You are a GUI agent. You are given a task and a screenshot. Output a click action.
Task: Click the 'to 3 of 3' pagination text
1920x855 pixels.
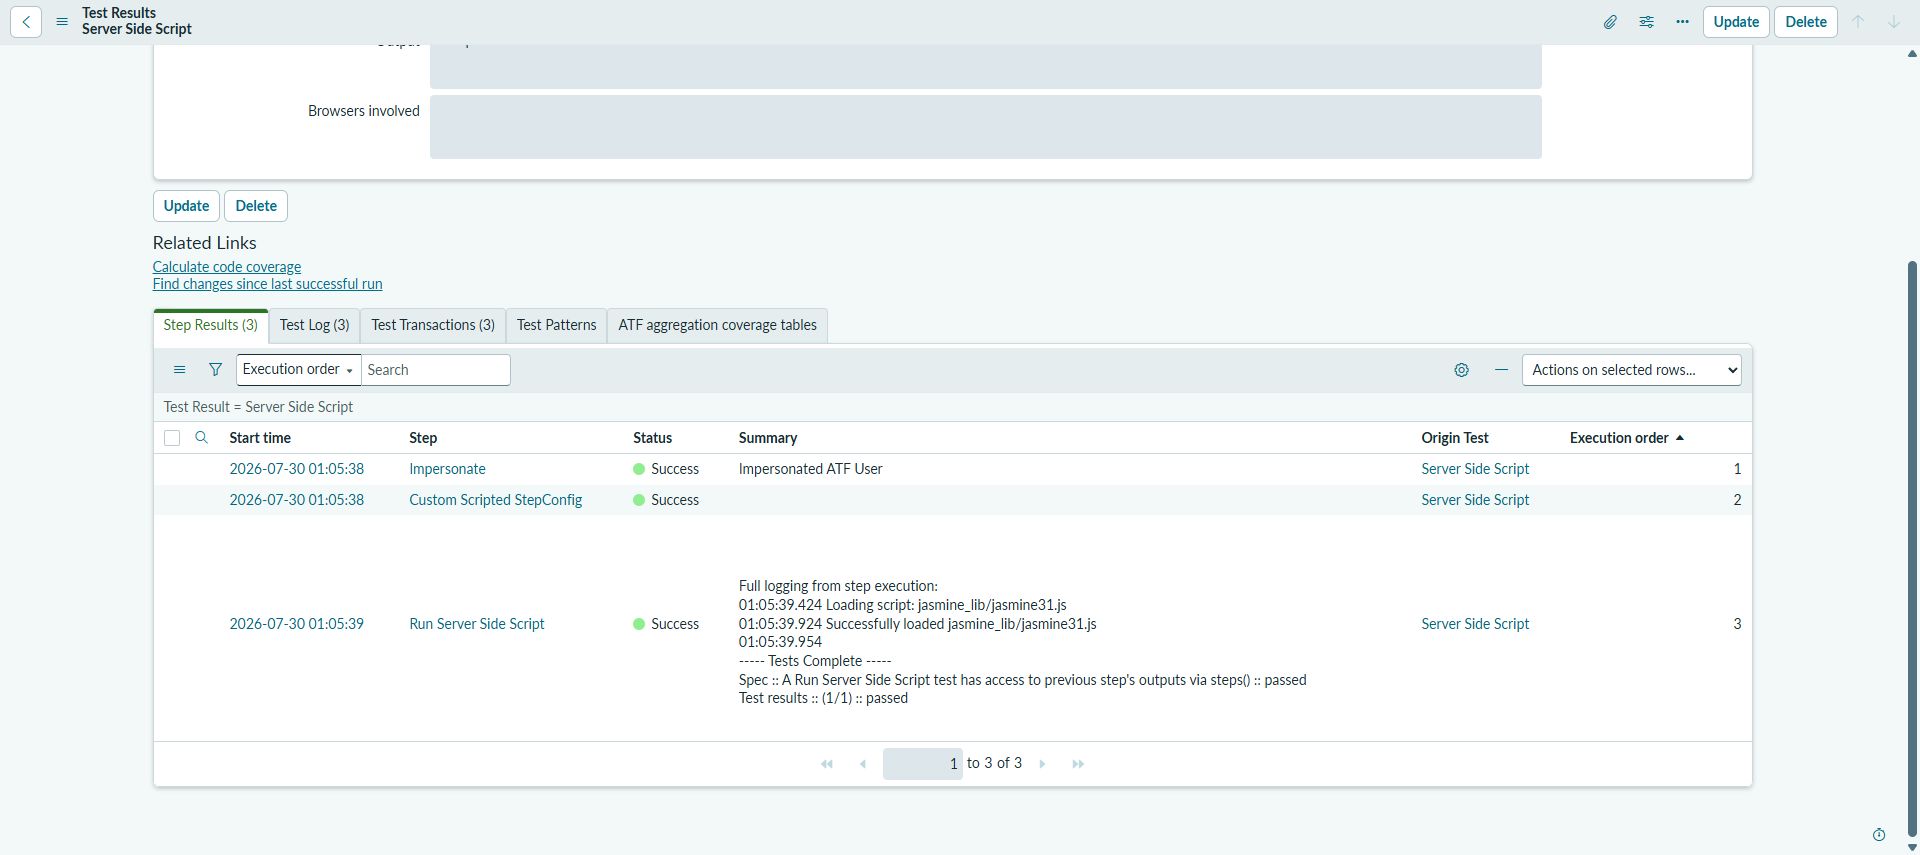(x=994, y=763)
